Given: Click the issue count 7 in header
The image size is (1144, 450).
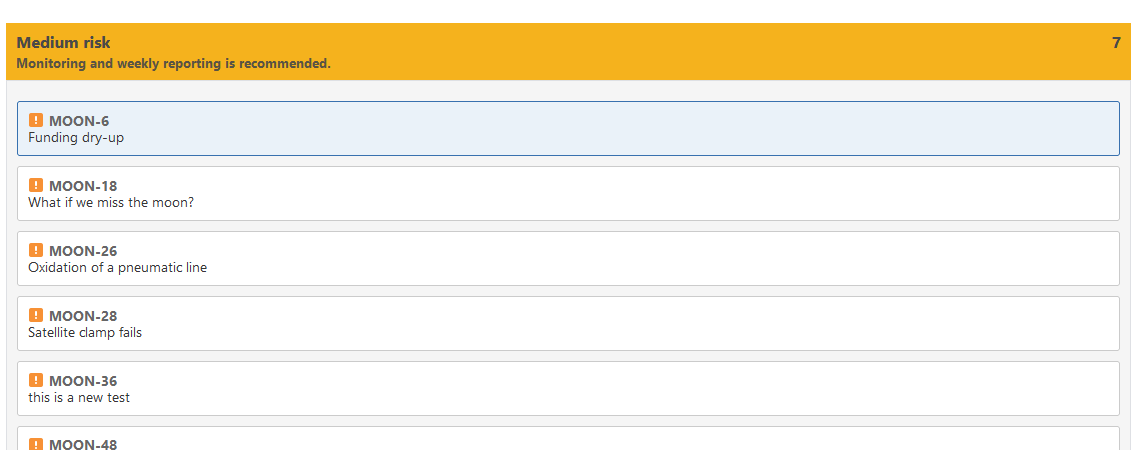Looking at the screenshot, I should (x=1116, y=43).
